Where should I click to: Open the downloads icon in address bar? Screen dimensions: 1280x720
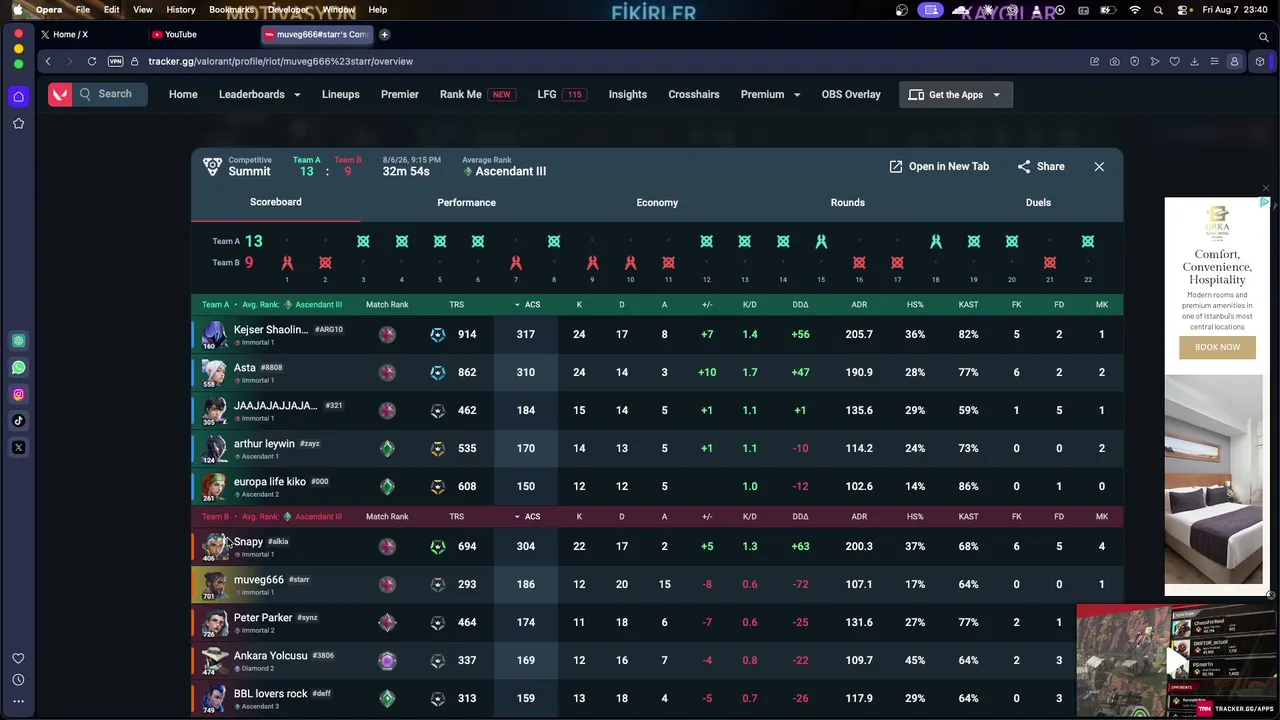1194,61
